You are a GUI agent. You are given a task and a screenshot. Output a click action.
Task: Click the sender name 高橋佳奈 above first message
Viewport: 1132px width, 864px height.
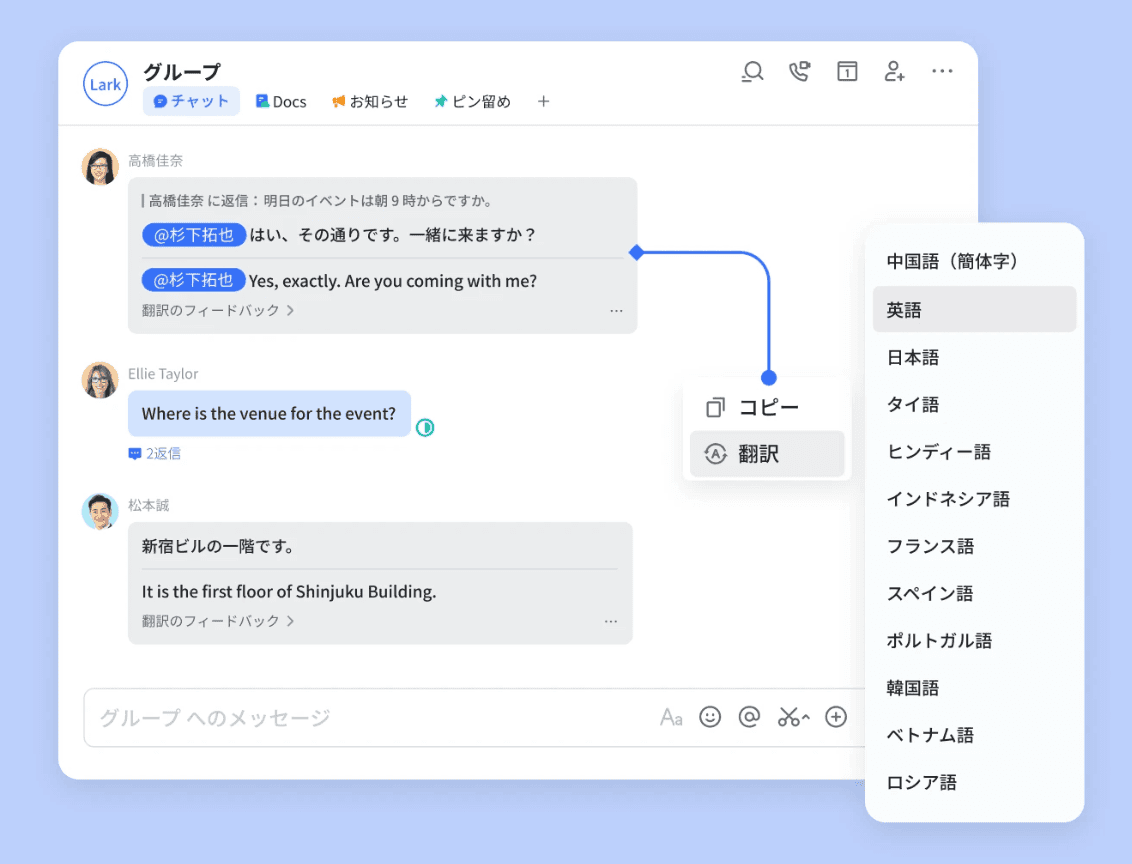click(x=155, y=160)
